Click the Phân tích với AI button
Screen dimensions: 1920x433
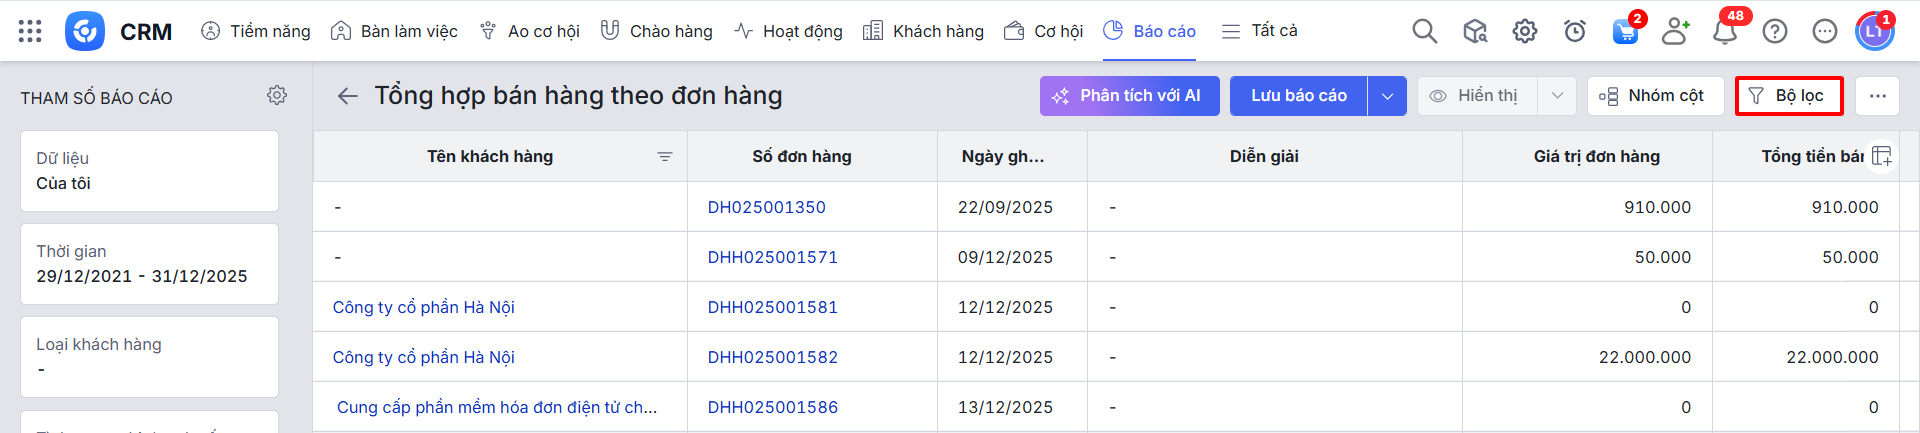point(1129,96)
